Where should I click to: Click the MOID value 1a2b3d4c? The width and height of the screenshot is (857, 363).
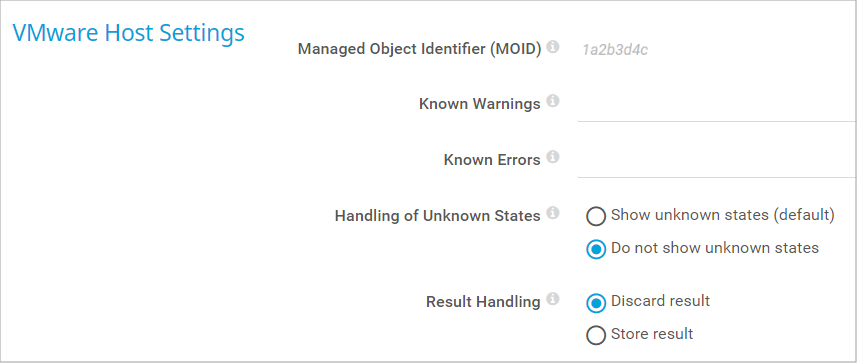click(x=615, y=50)
